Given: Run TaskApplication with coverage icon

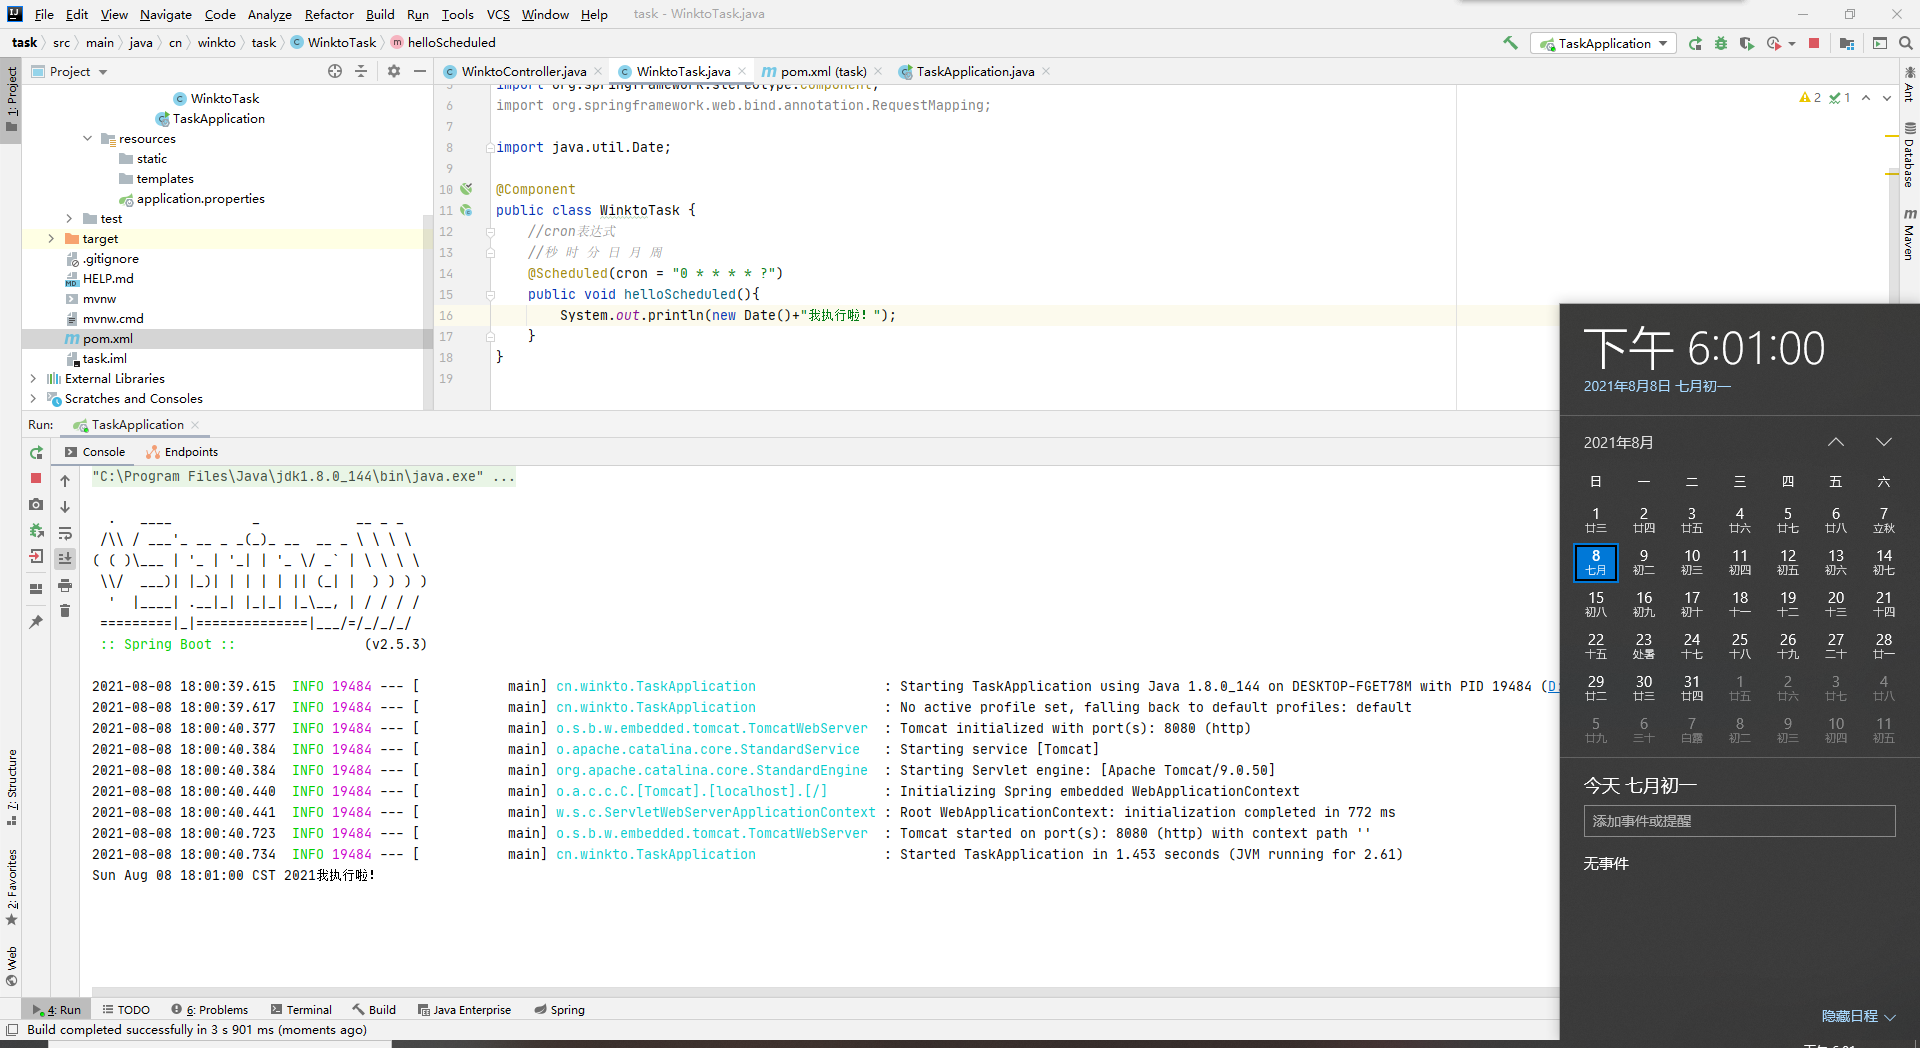Looking at the screenshot, I should point(1747,43).
